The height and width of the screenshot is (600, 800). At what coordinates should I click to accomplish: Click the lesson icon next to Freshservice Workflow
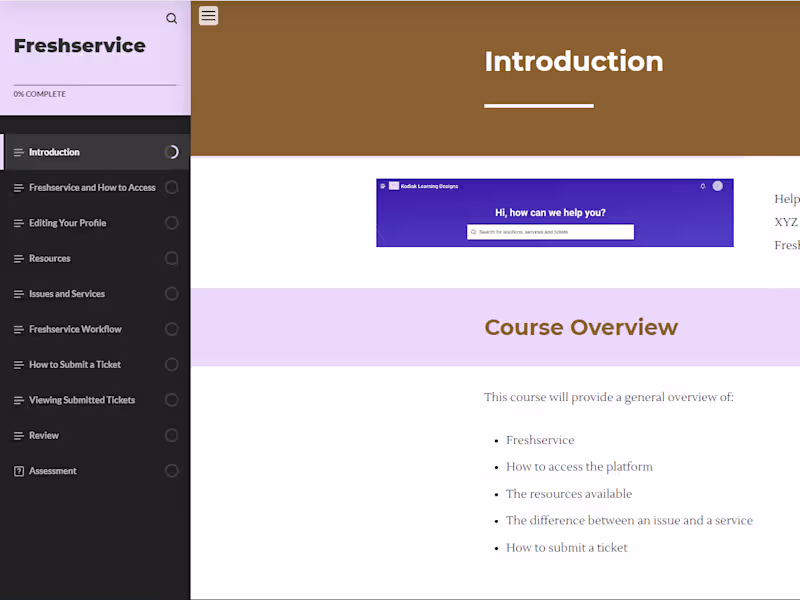click(19, 330)
